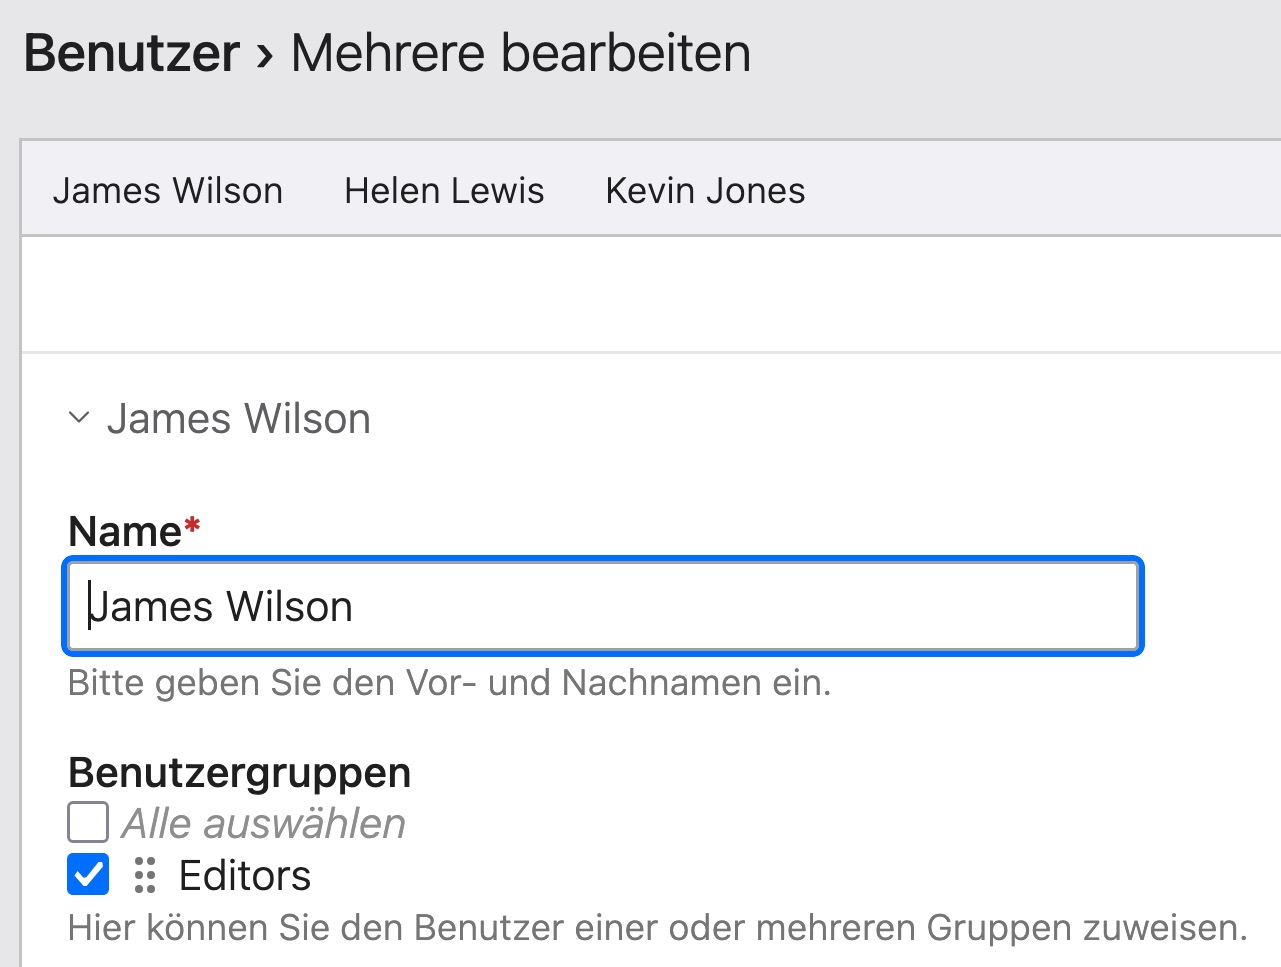Enable the Alle auswählen checkbox

coord(88,823)
